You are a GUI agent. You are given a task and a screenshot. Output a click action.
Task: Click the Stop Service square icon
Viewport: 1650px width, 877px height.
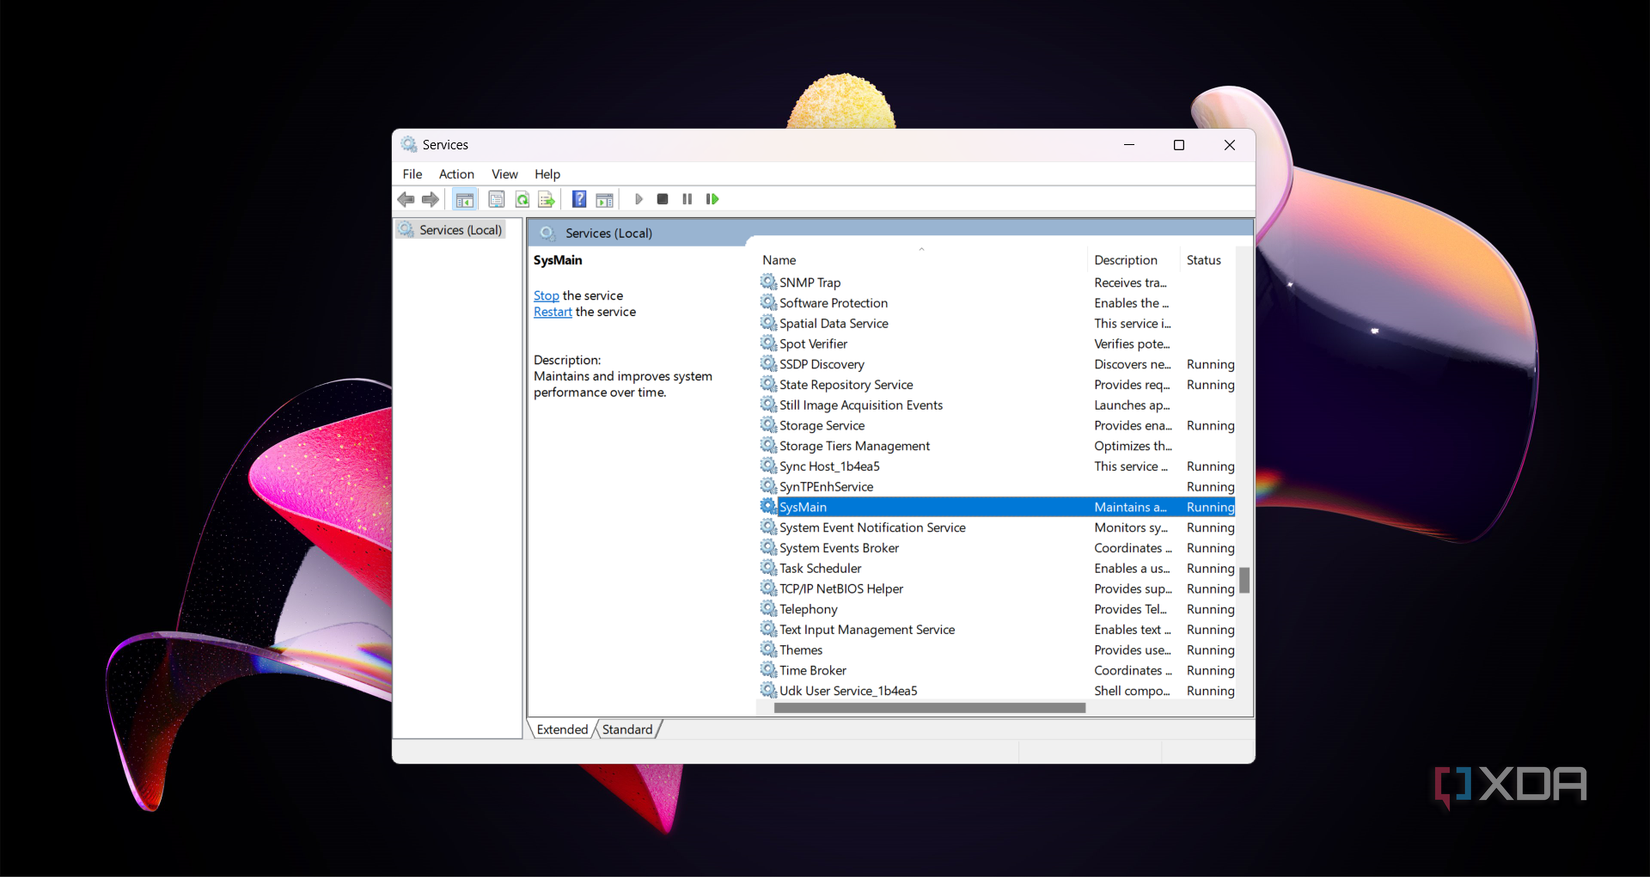[x=662, y=199]
